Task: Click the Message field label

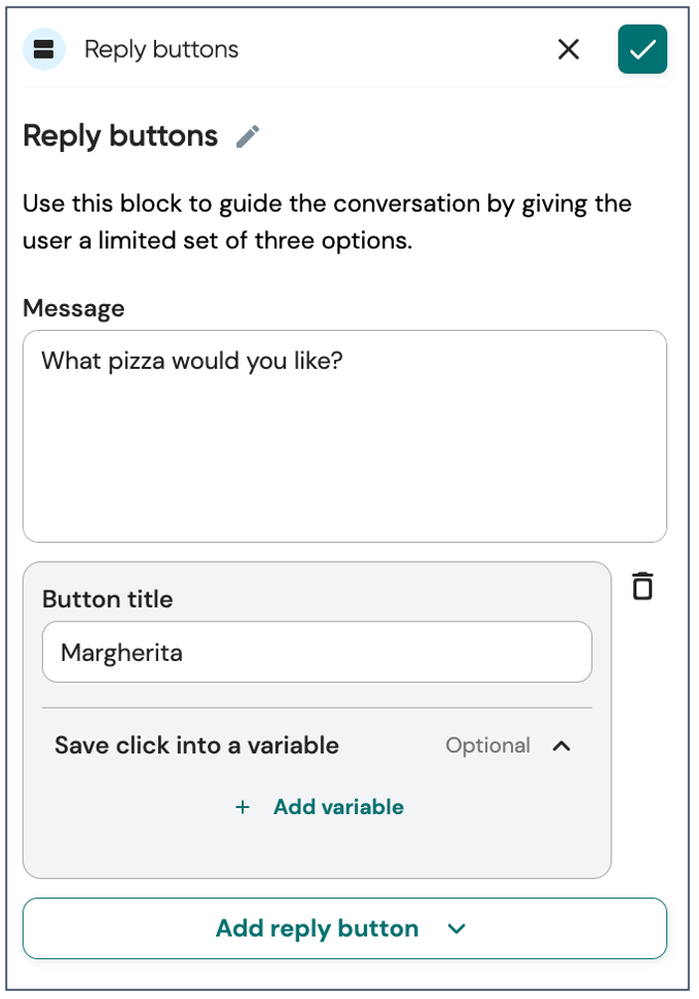Action: click(x=74, y=308)
